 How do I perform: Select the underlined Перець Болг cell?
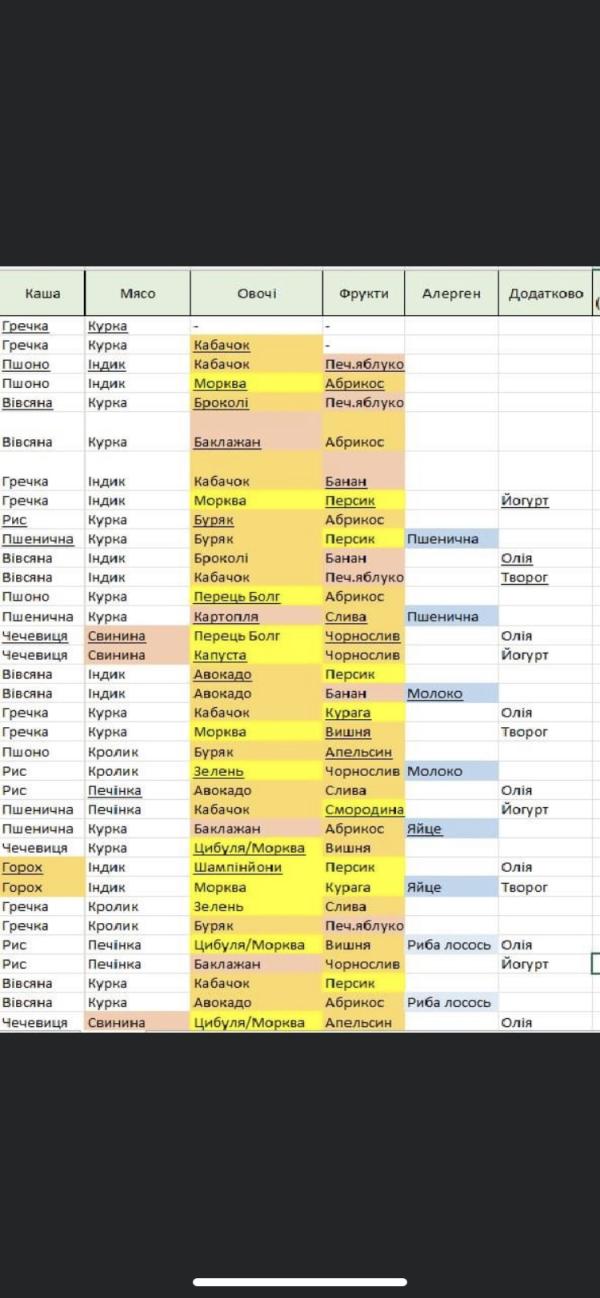click(x=257, y=597)
